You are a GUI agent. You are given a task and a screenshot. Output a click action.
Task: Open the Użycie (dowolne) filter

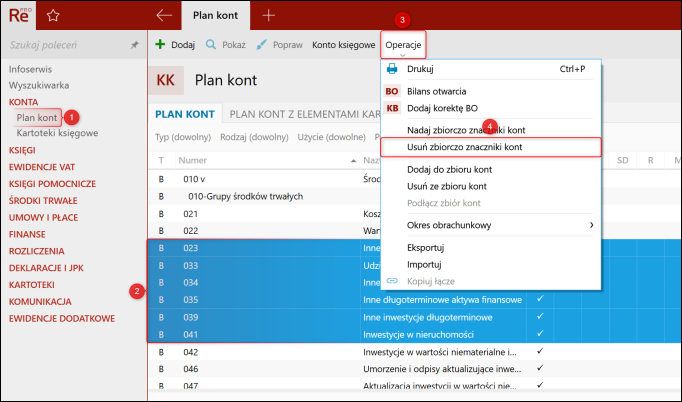(331, 137)
